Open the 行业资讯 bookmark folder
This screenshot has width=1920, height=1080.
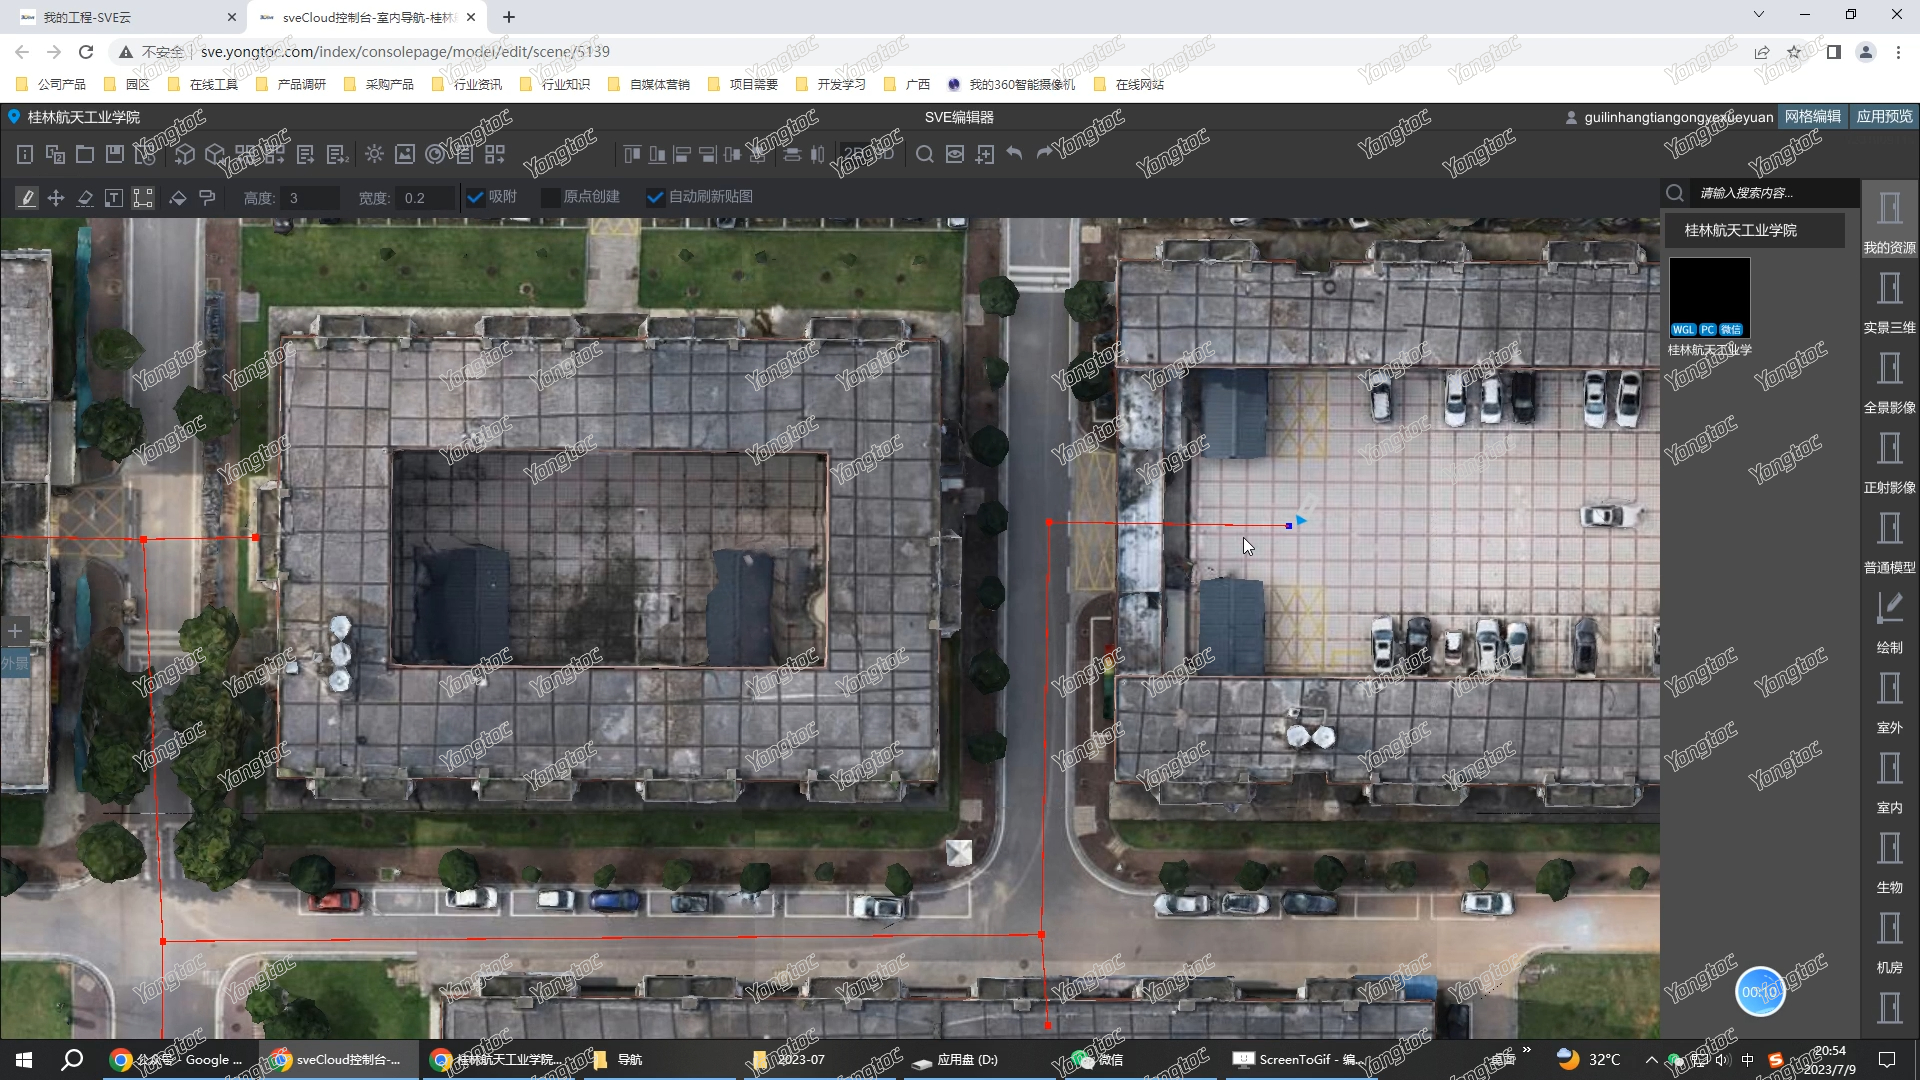tap(467, 84)
